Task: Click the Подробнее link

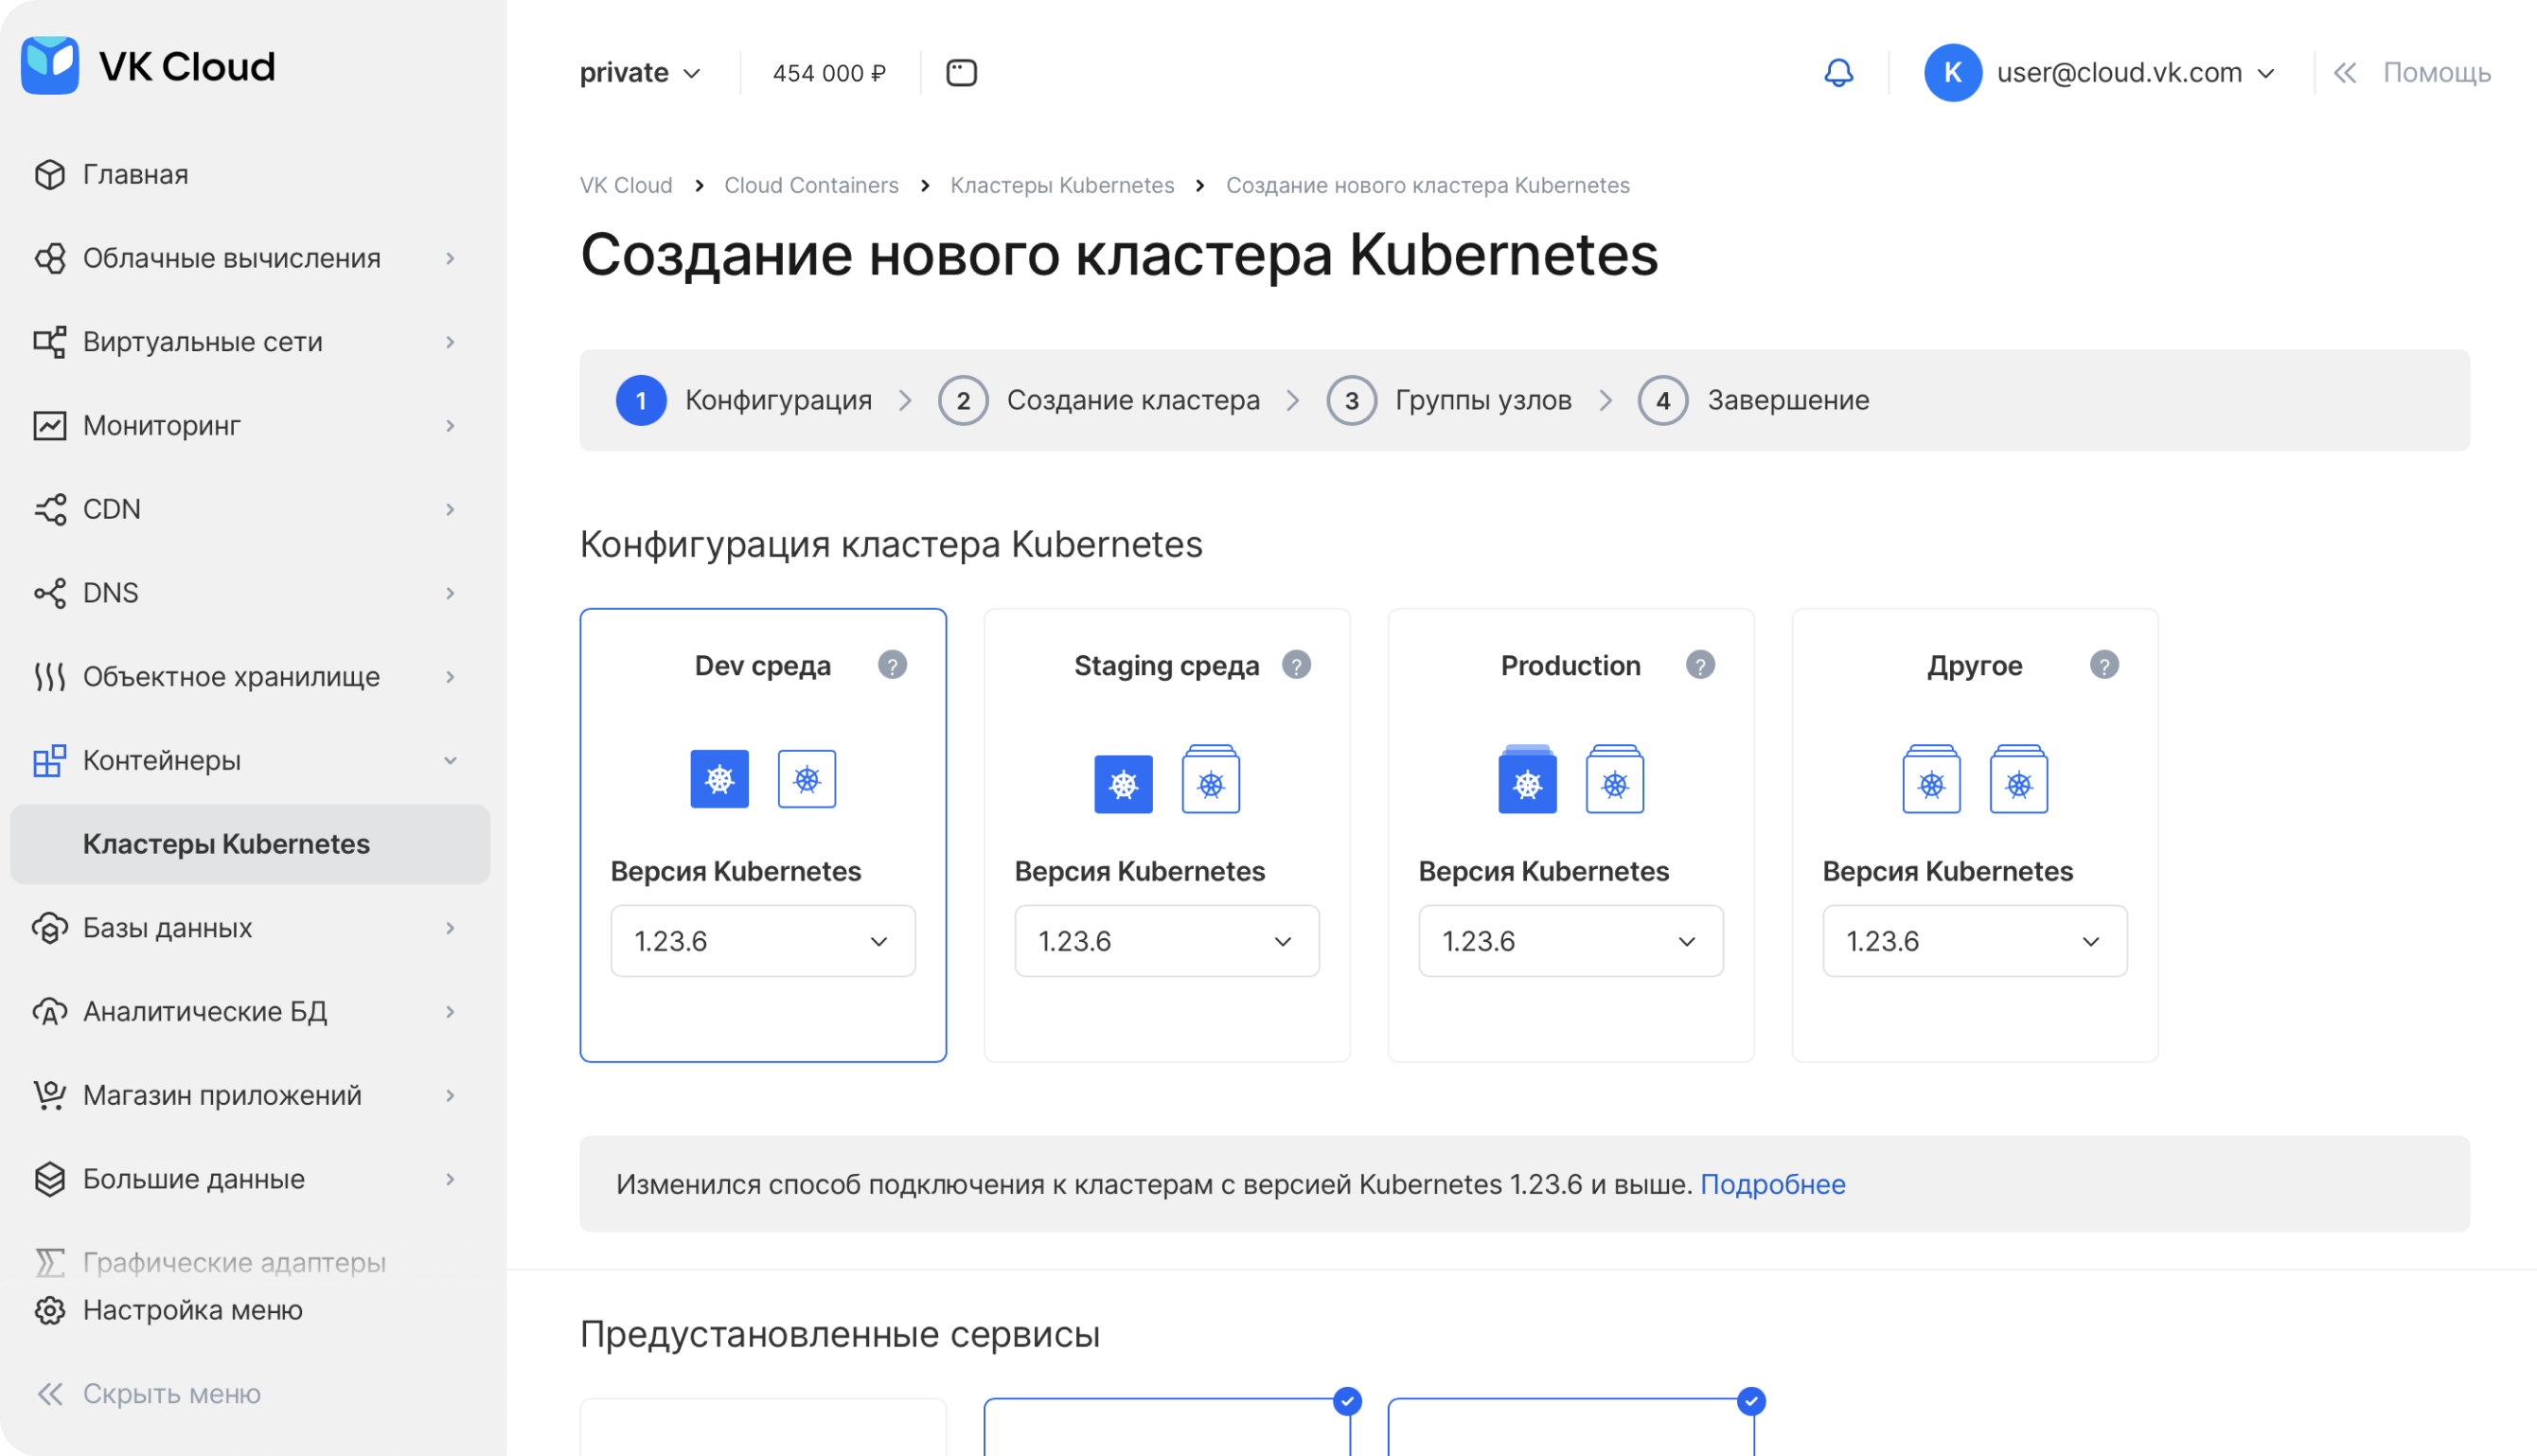Action: pos(1773,1184)
